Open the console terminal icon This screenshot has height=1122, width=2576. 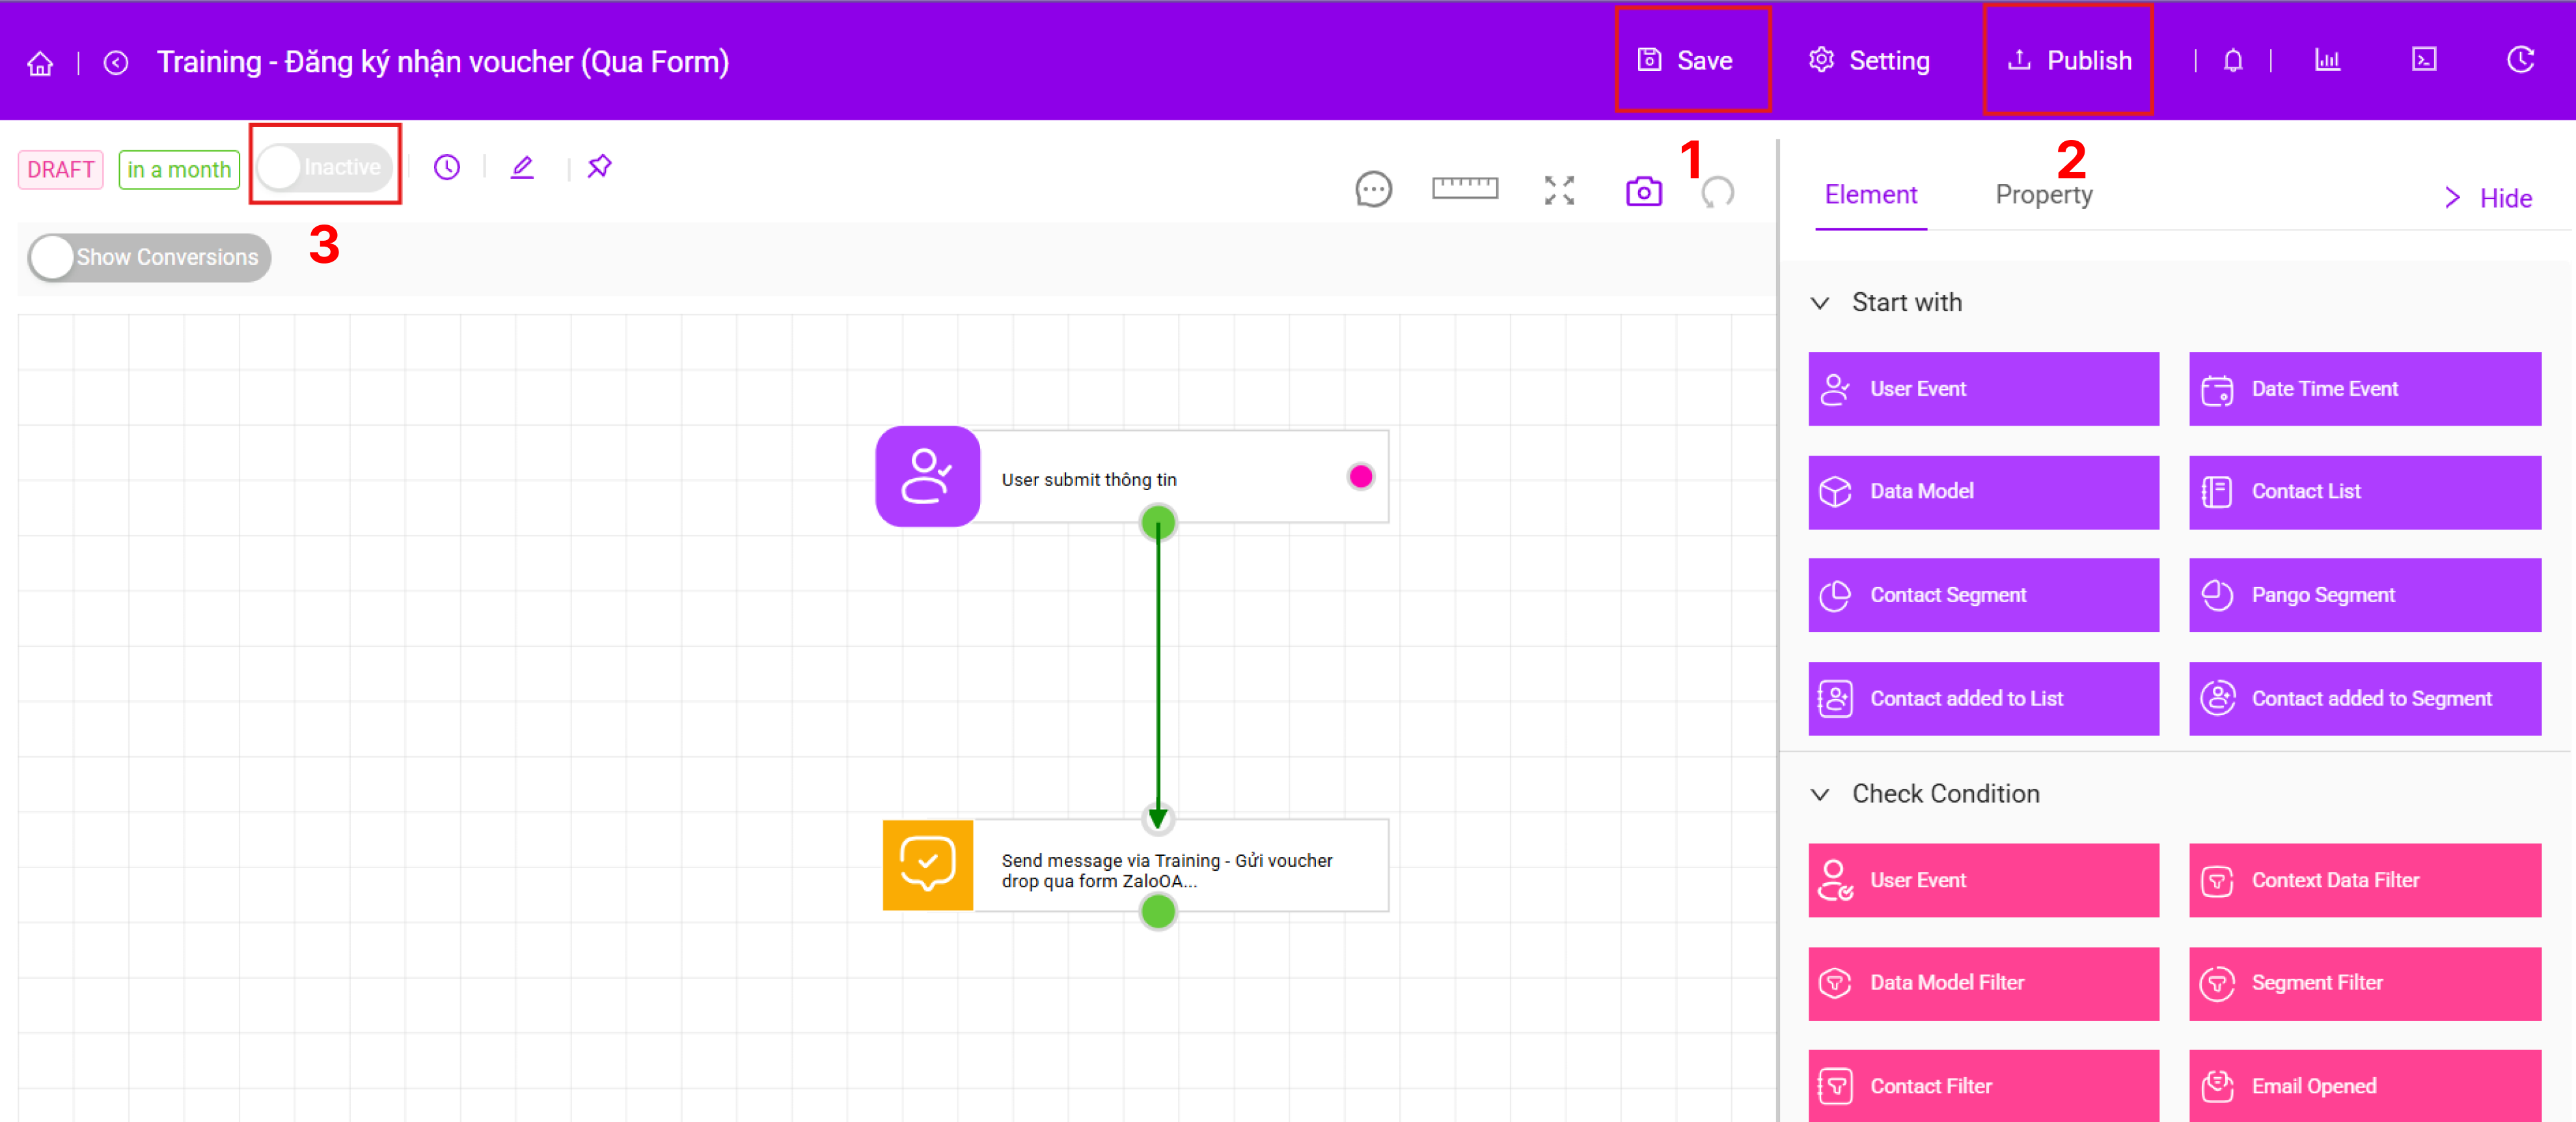[2424, 60]
